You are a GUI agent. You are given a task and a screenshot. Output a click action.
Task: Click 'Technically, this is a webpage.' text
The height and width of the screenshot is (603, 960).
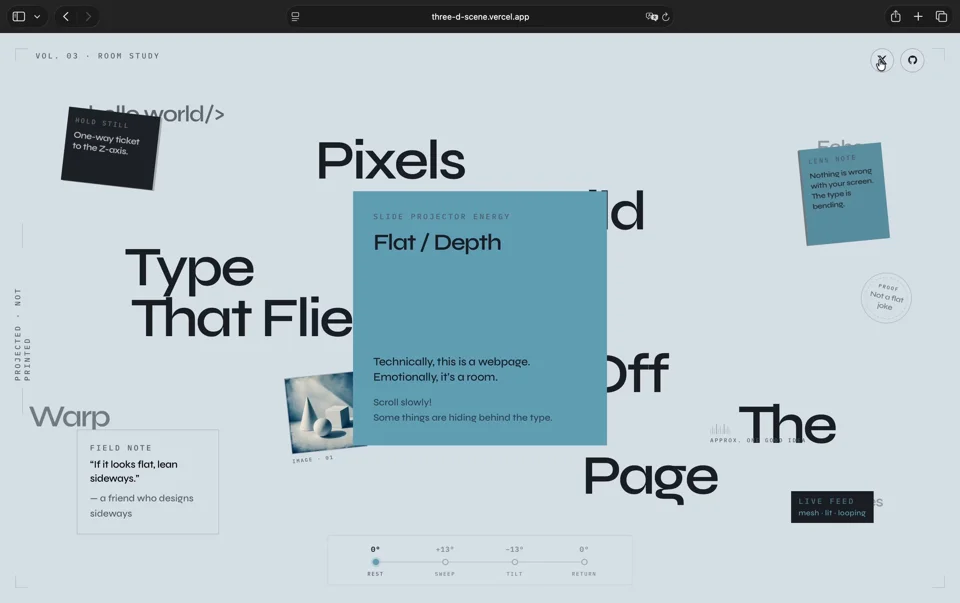[x=452, y=362]
